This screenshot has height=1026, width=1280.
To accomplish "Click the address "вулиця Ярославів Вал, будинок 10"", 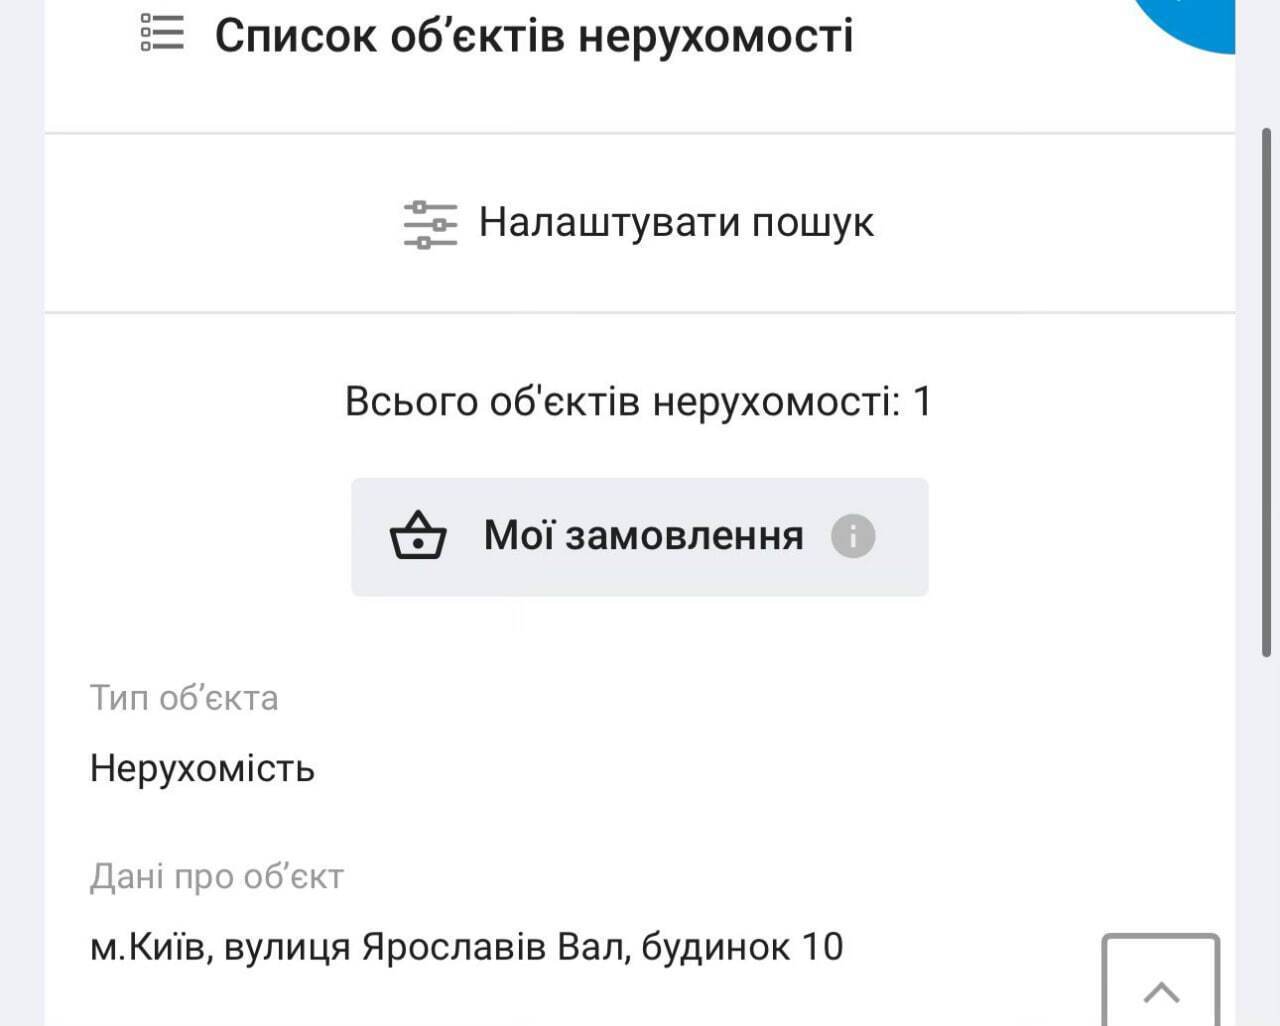I will click(x=466, y=945).
